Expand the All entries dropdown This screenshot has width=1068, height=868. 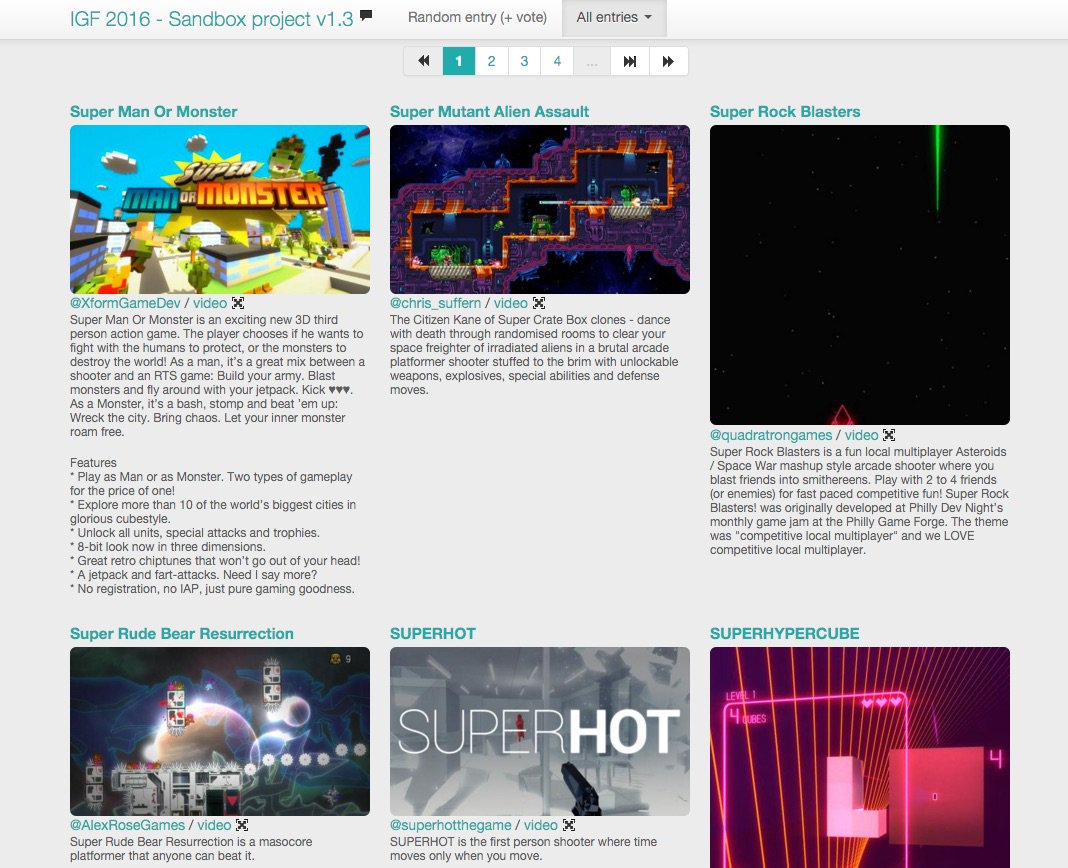614,18
